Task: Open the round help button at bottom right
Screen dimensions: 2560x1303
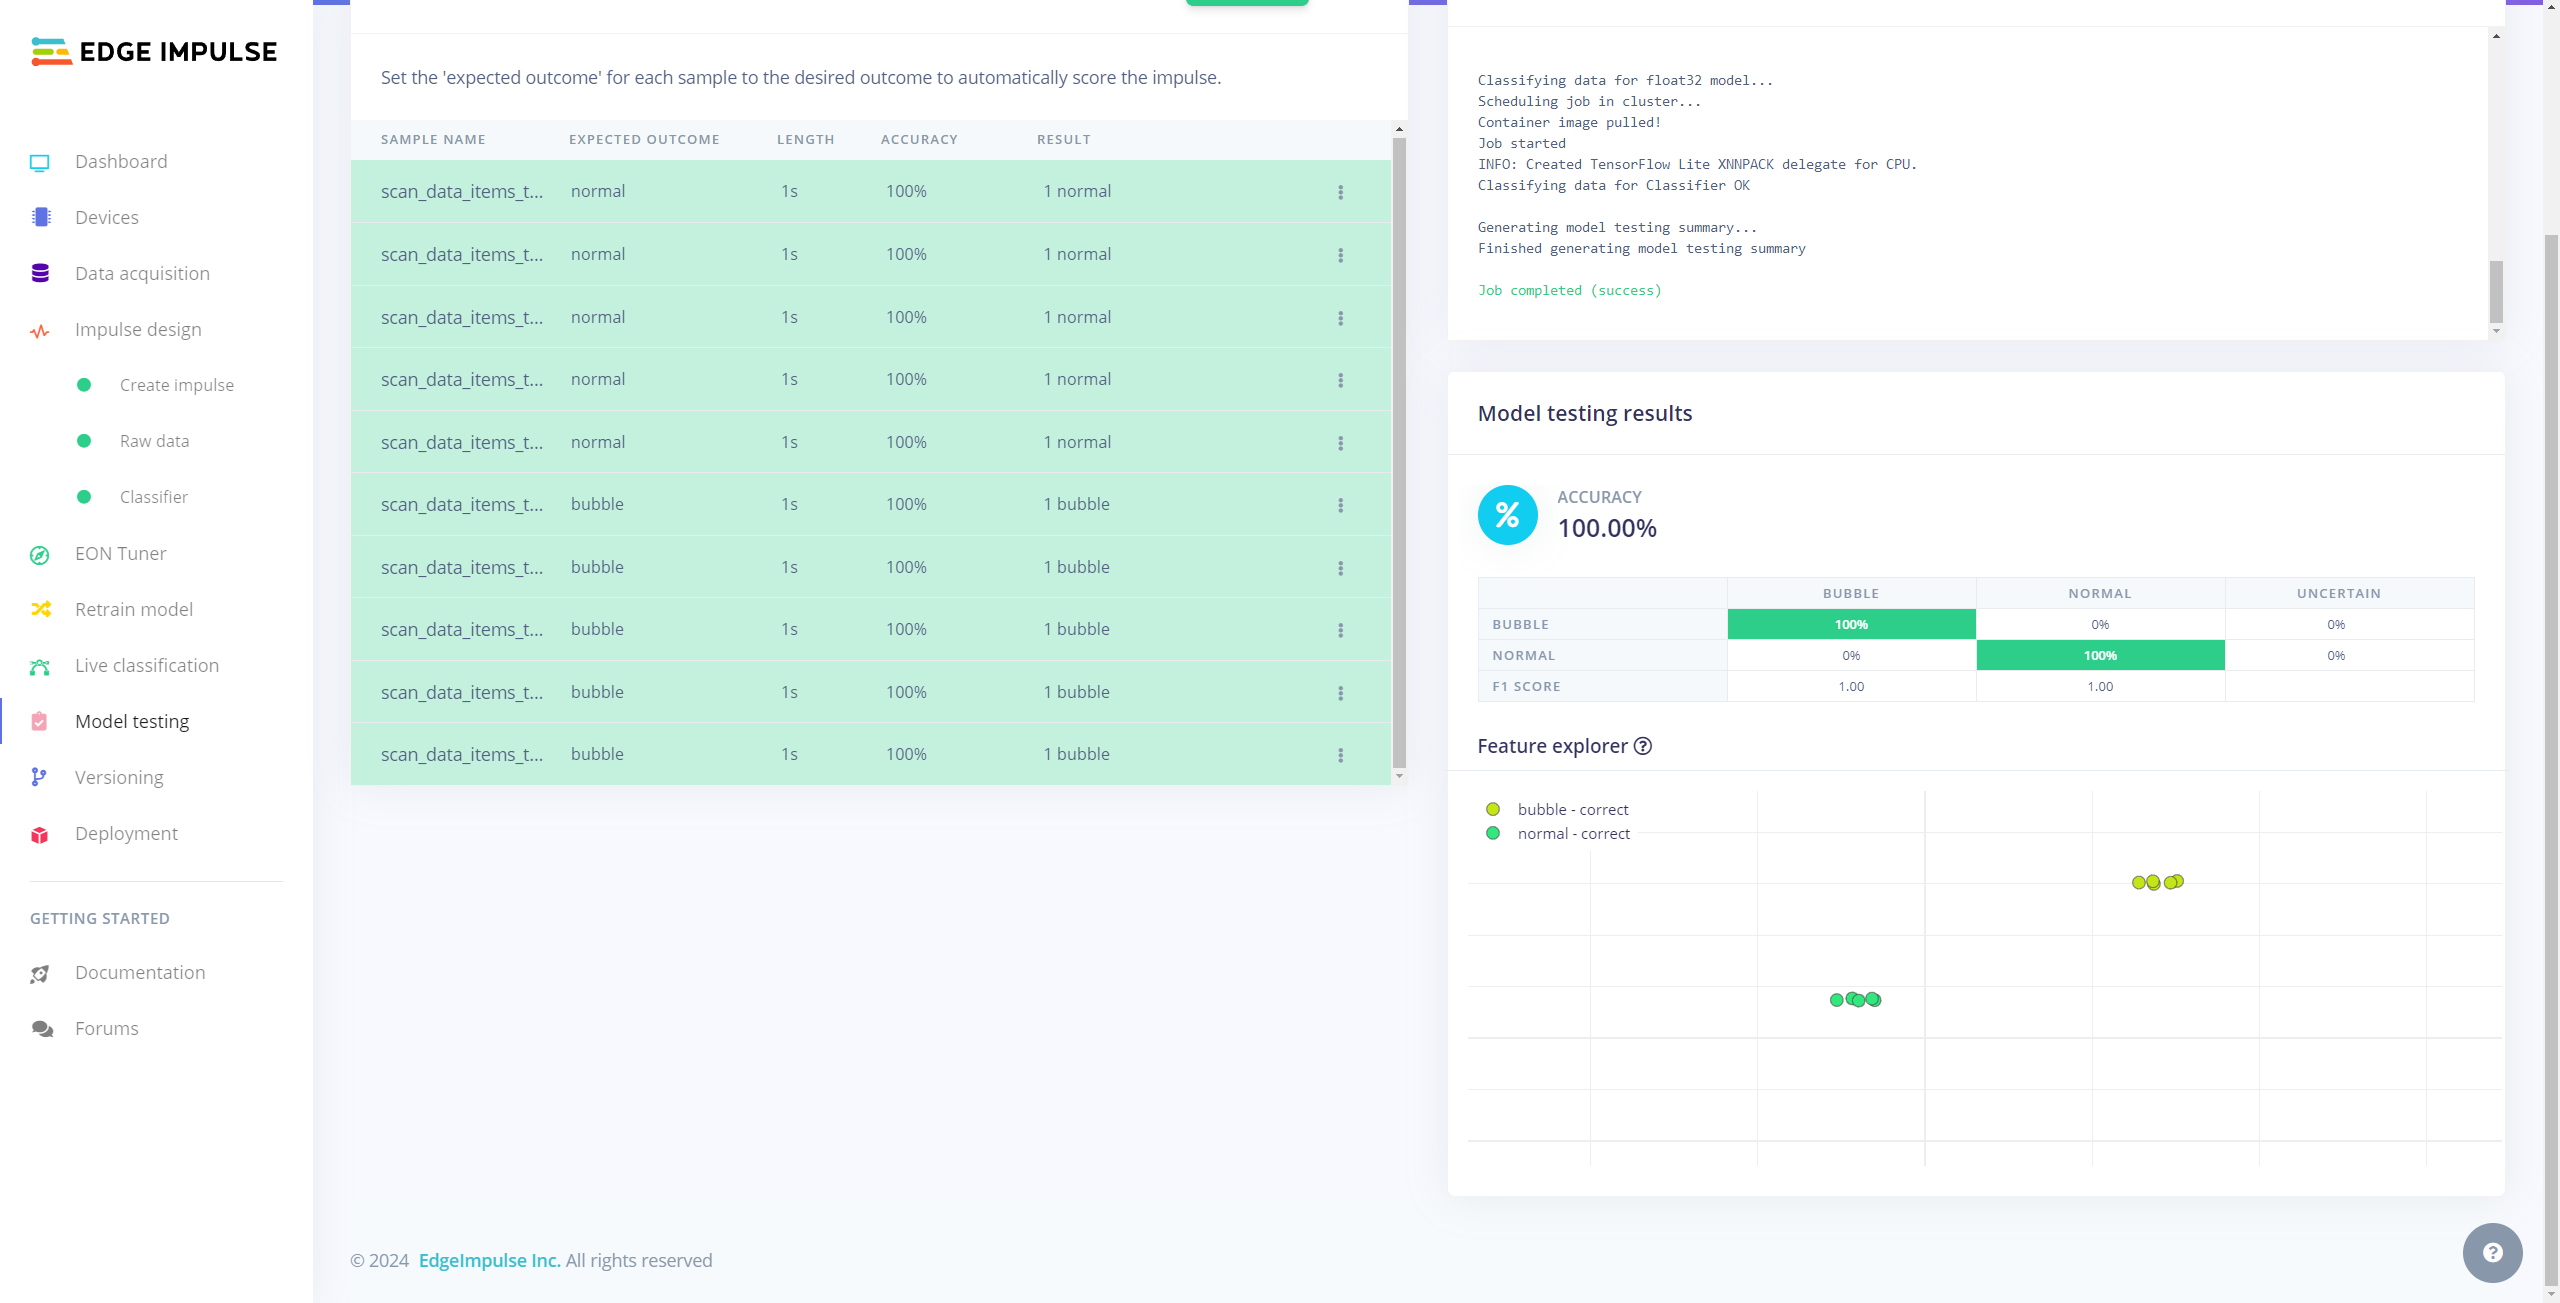Action: [2492, 1252]
